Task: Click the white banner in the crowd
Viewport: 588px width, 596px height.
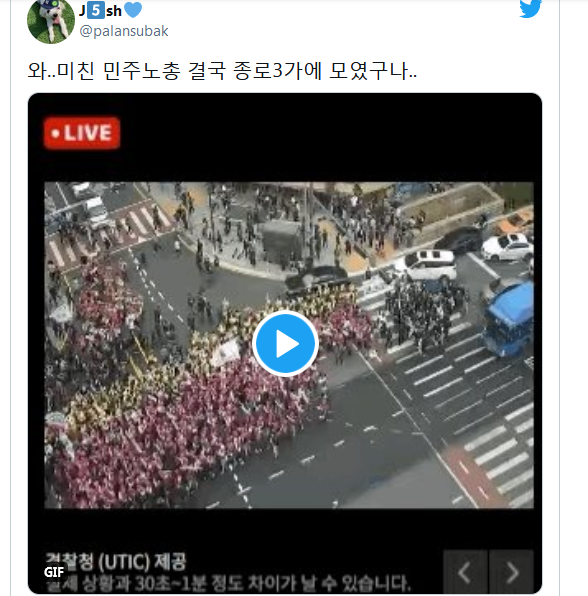Action: pos(225,353)
